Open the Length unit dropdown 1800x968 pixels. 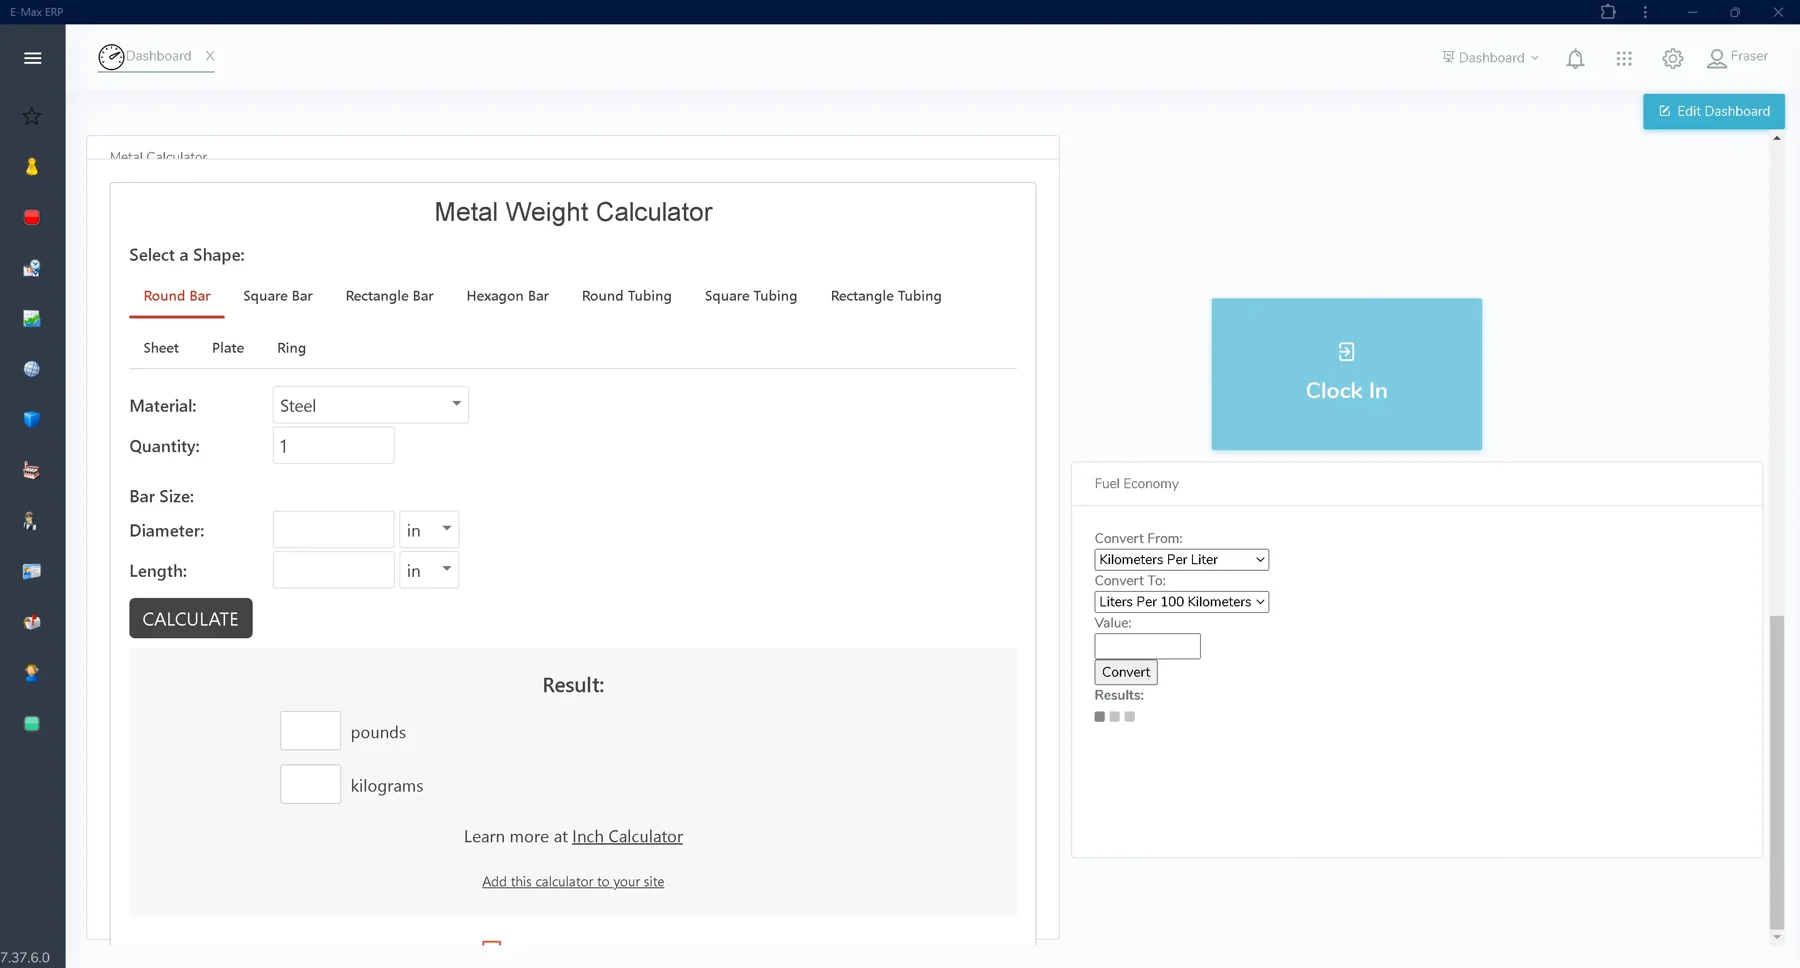click(429, 570)
